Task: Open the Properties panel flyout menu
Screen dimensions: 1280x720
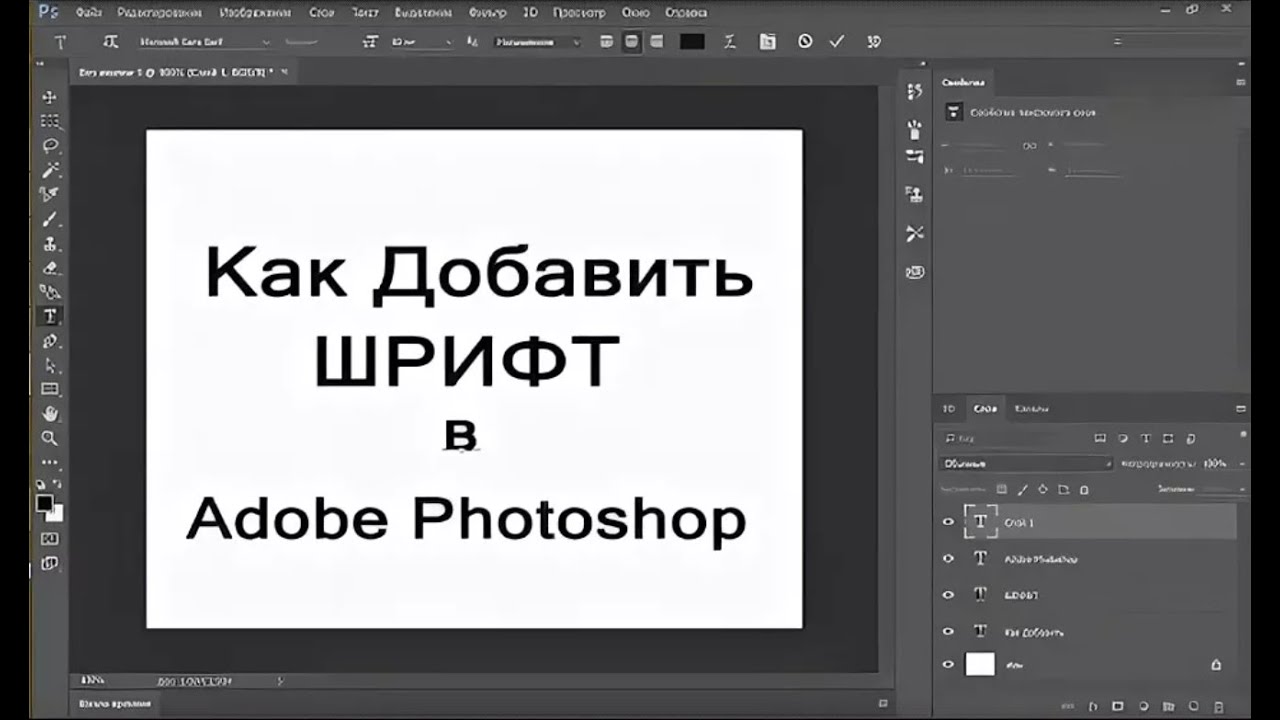Action: [1241, 83]
